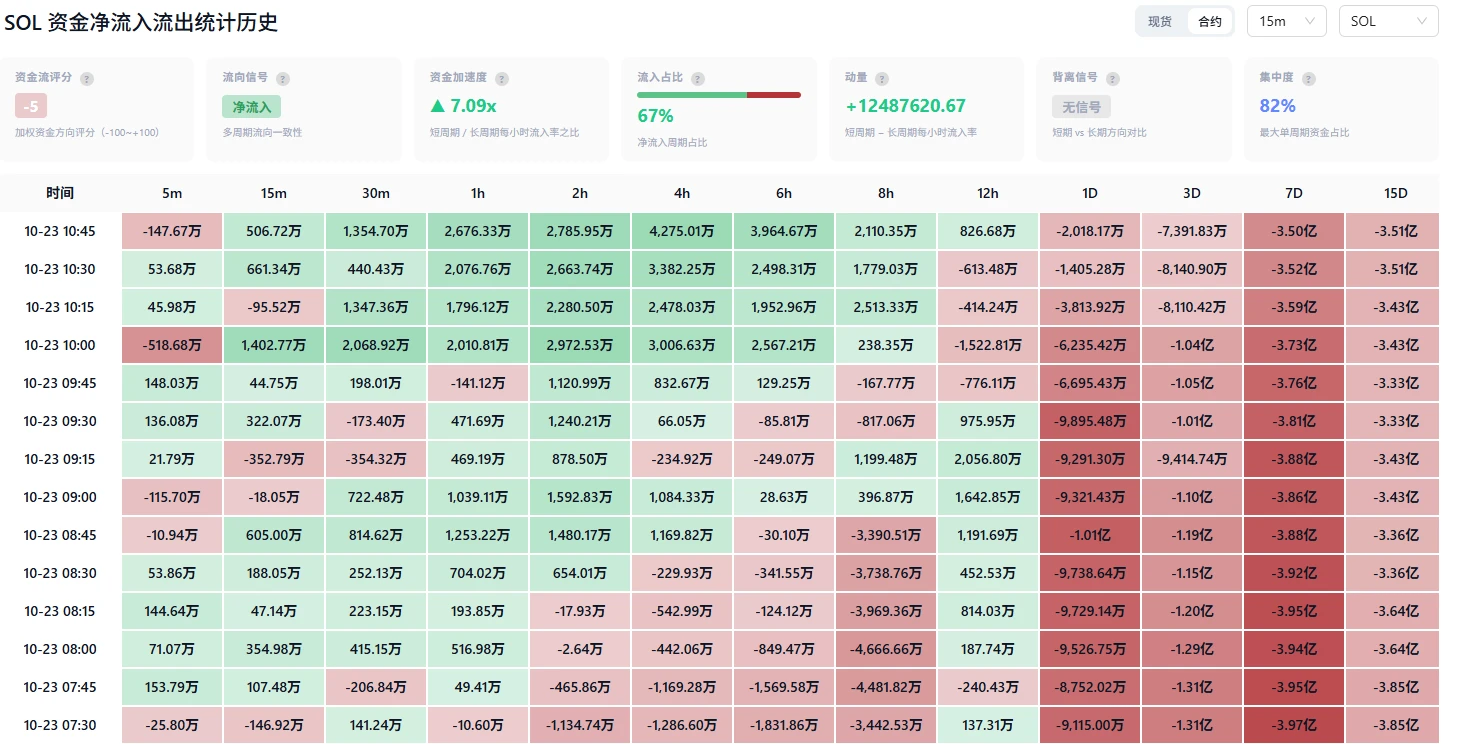Click the -5 score badge
This screenshot has width=1473, height=744.
coord(31,105)
